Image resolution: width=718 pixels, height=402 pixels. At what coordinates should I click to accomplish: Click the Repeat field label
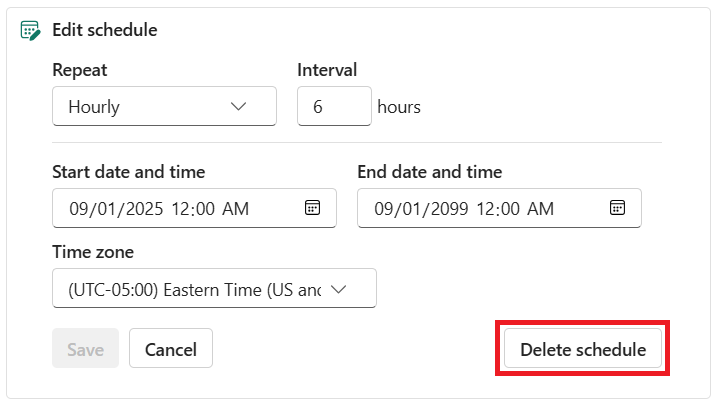(79, 70)
